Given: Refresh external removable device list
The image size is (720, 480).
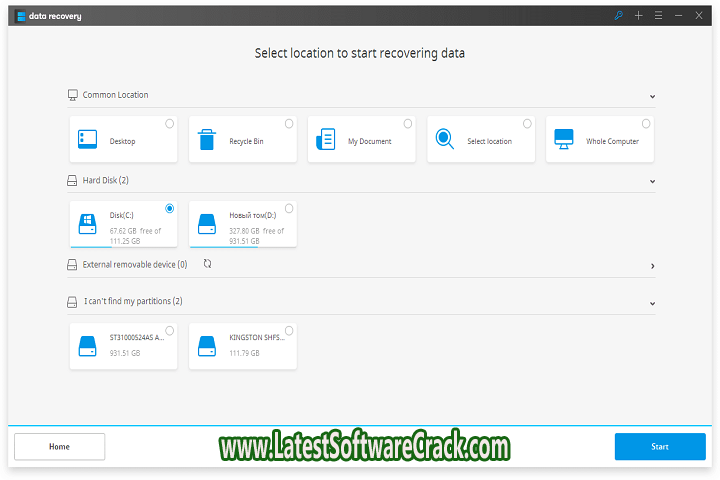Looking at the screenshot, I should pyautogui.click(x=207, y=264).
